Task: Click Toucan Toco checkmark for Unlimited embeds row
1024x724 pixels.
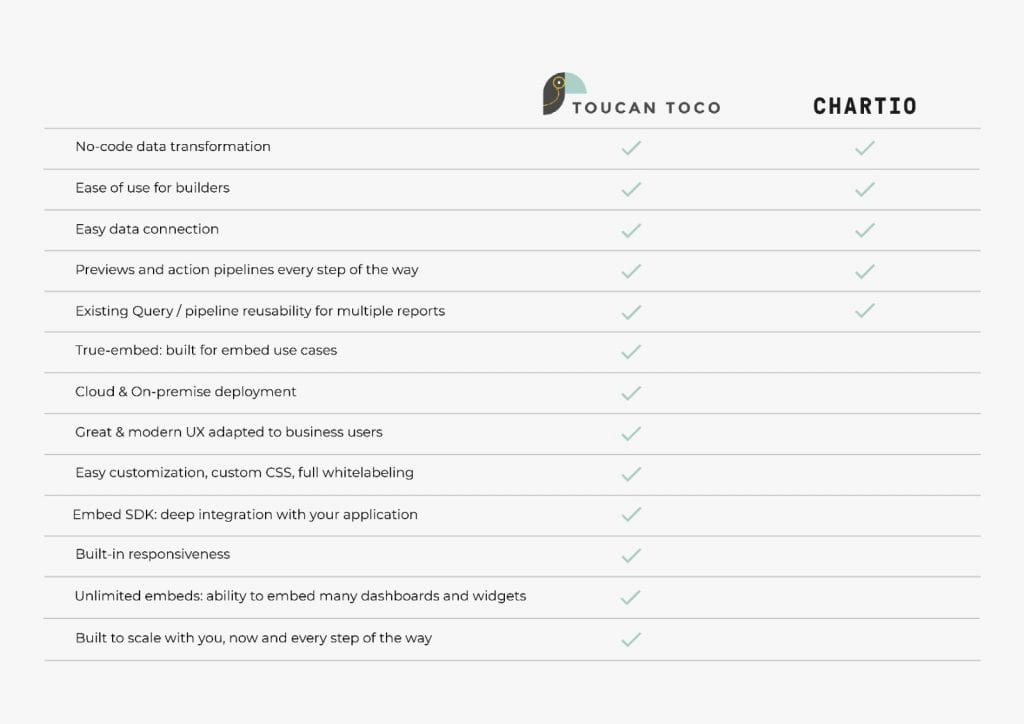Action: click(x=631, y=597)
